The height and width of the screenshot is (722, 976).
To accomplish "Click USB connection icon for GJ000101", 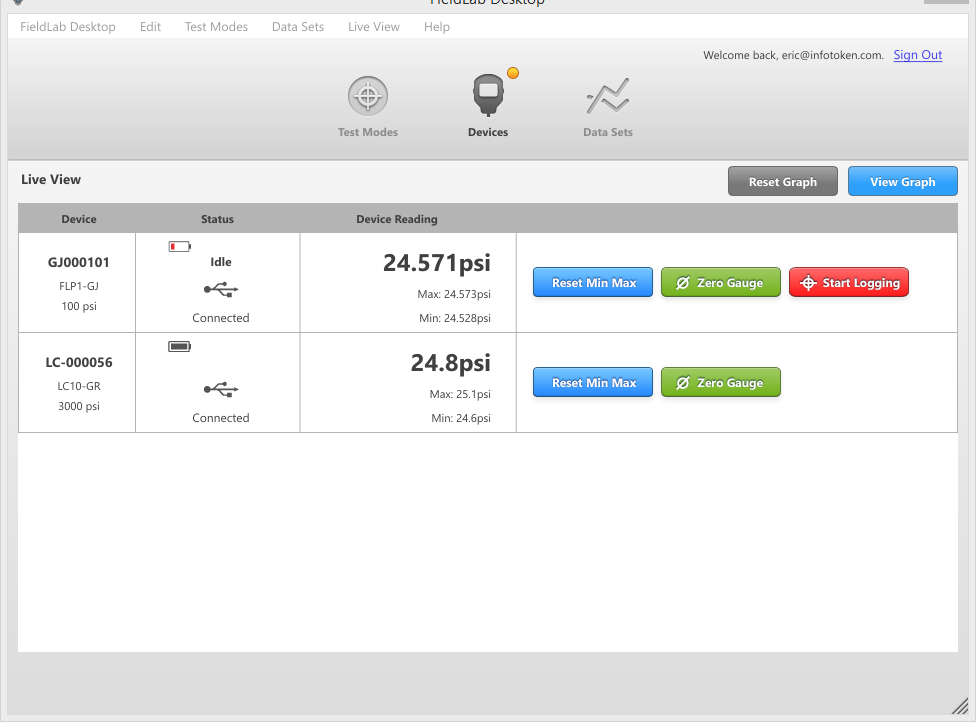I will pos(221,289).
